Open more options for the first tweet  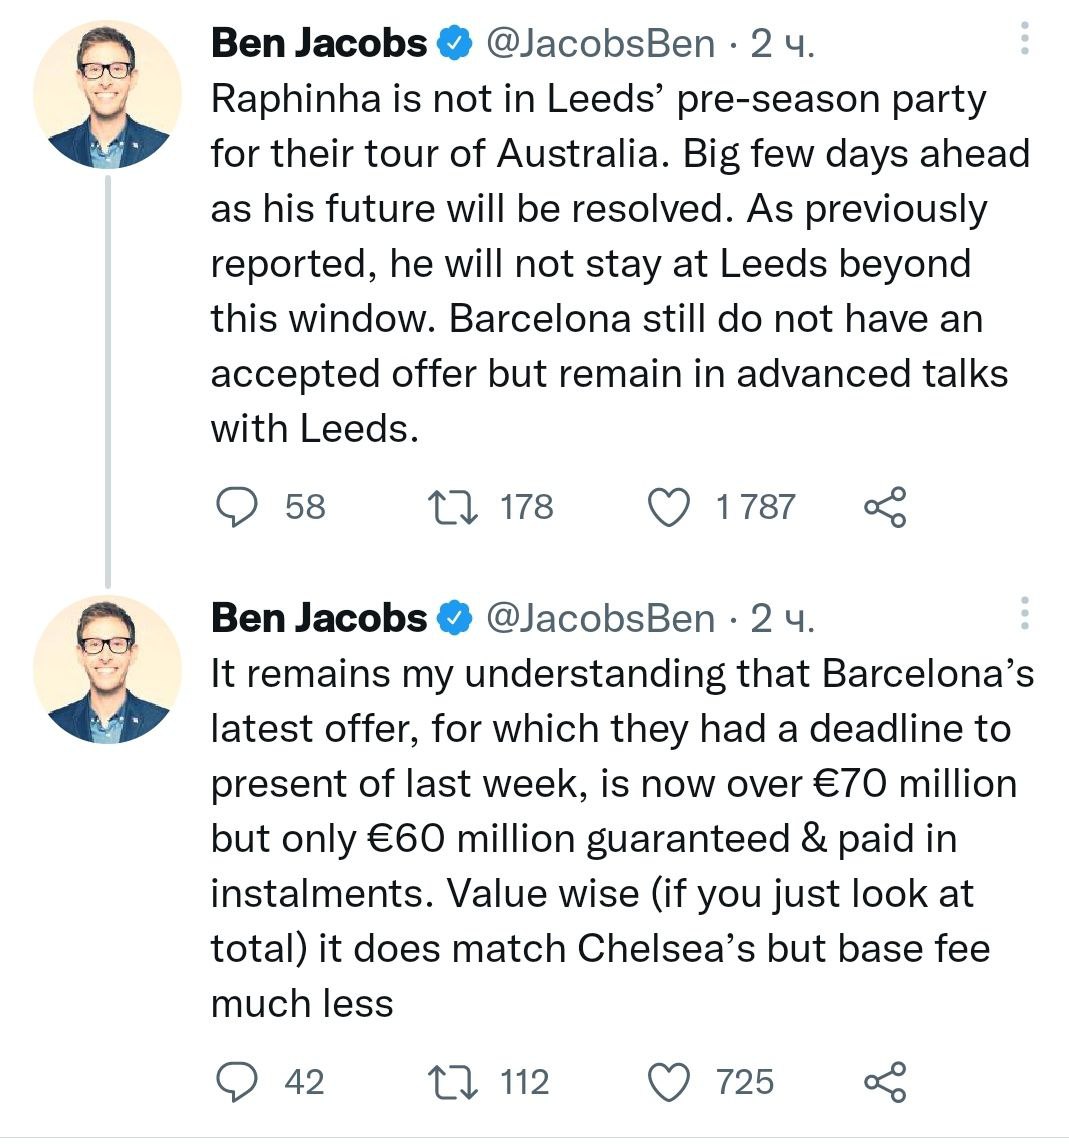[1024, 40]
